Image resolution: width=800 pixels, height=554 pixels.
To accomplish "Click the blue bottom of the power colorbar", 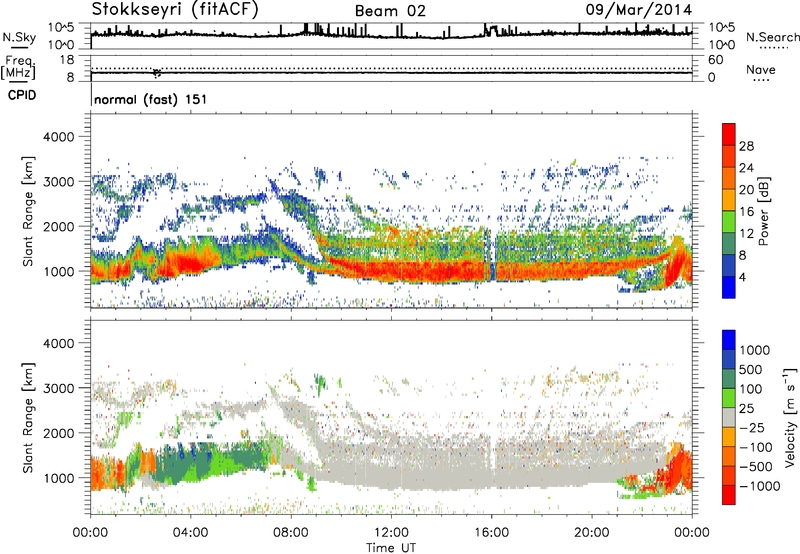I will (x=729, y=287).
